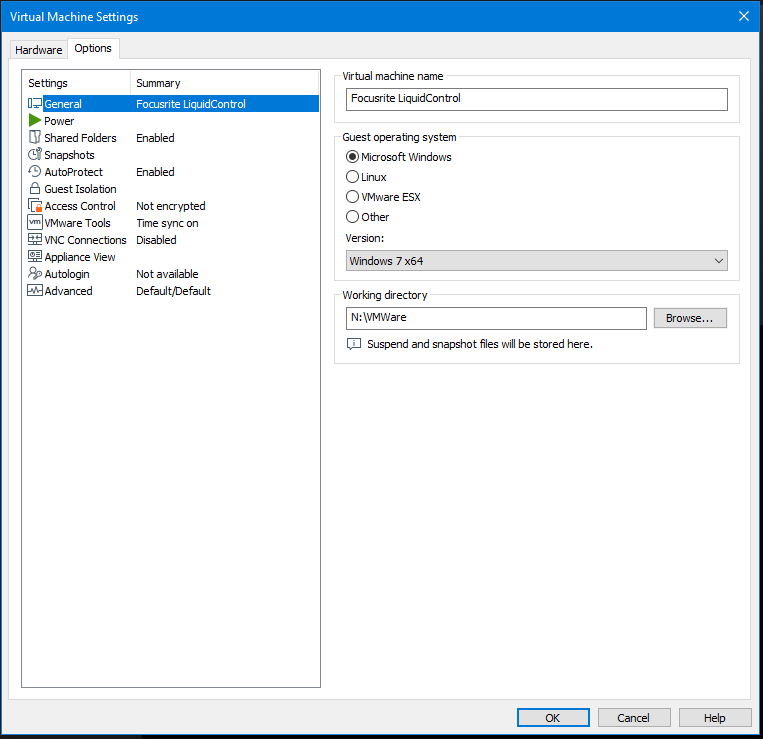Click the Power green arrow icon
The height and width of the screenshot is (739, 763).
(x=35, y=121)
